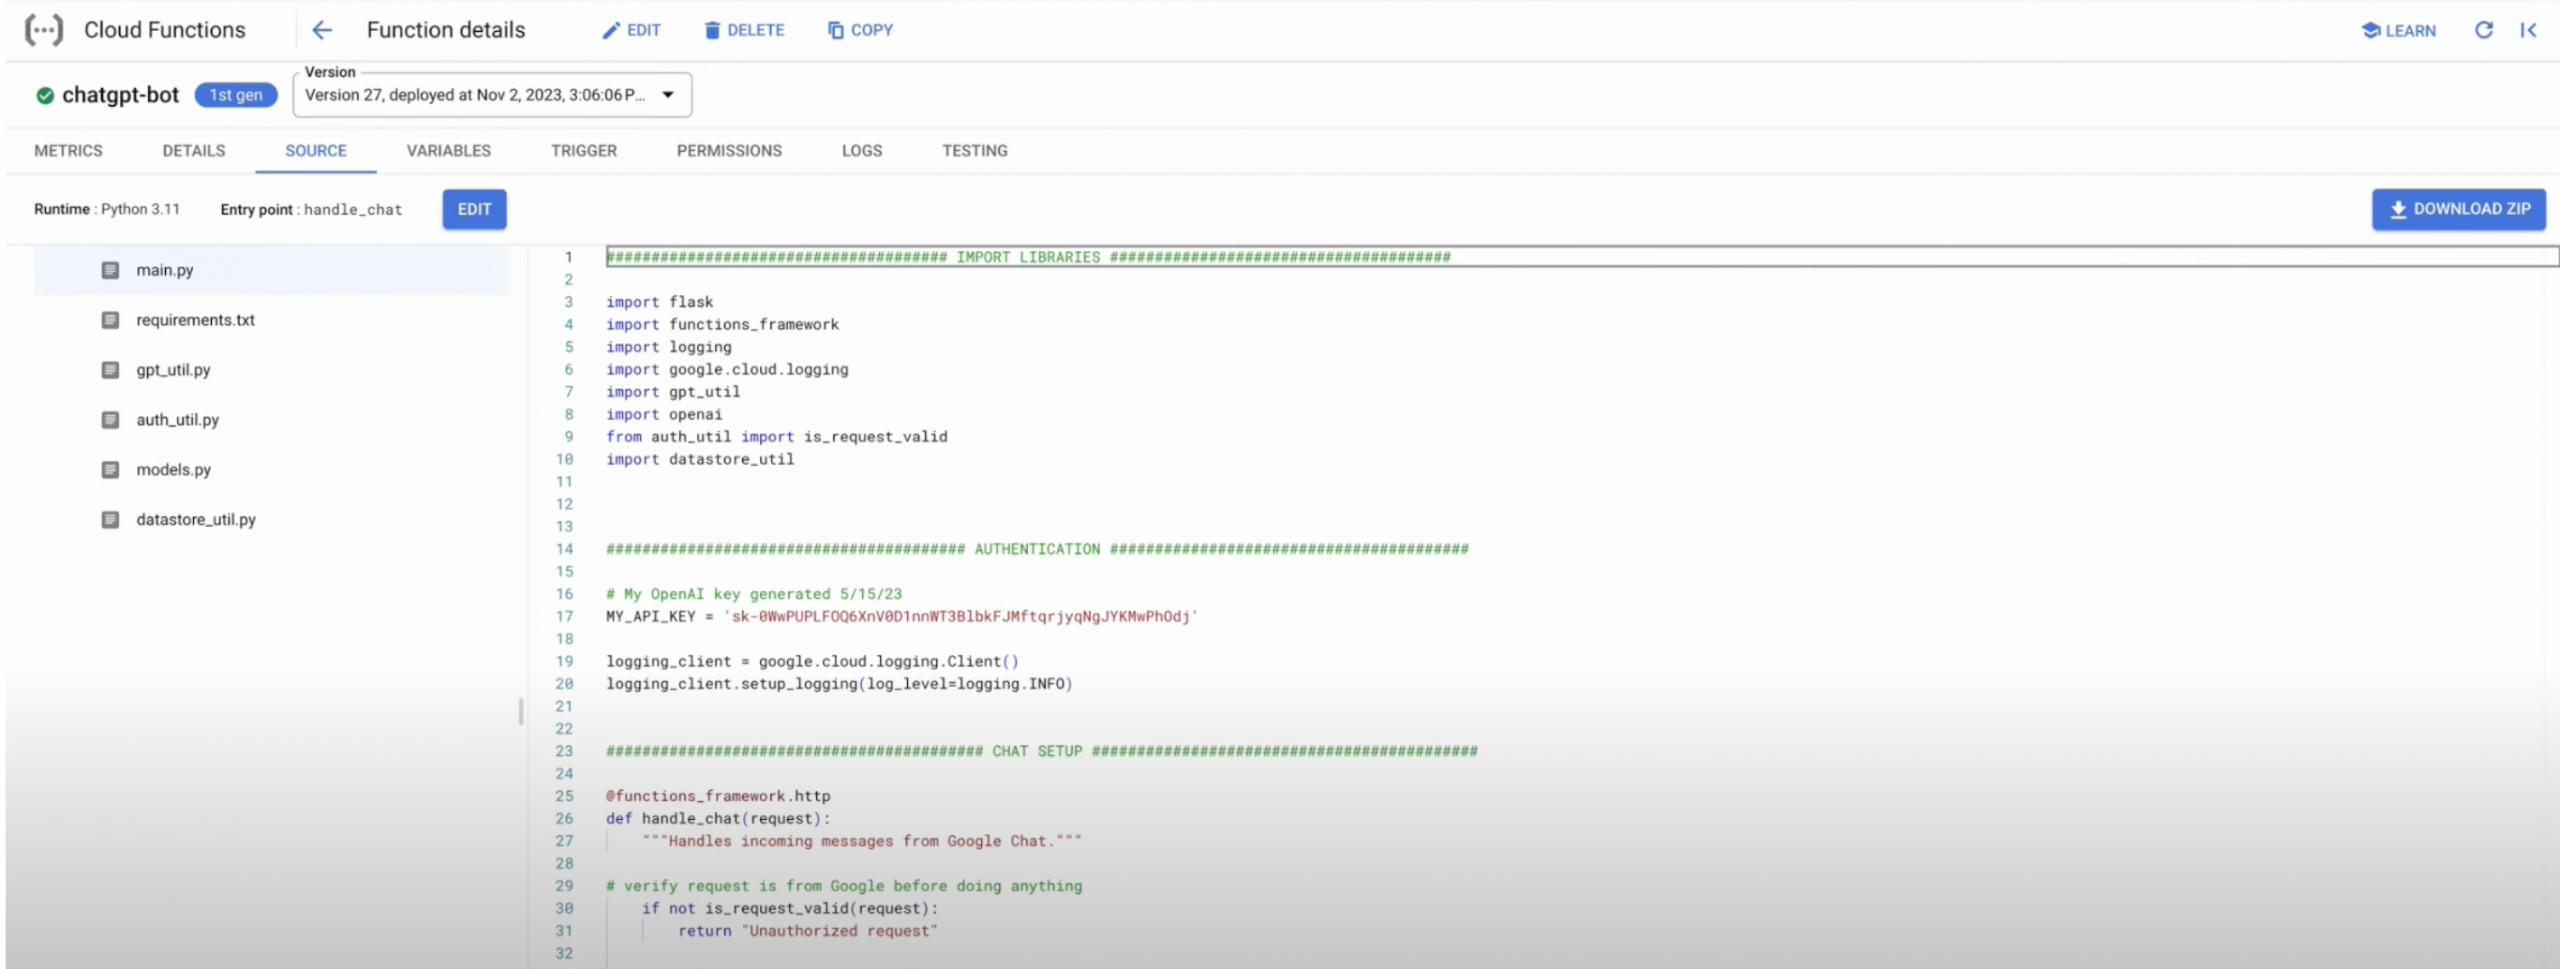The height and width of the screenshot is (969, 2560).
Task: Click the Cloud Functions logo icon
Action: pos(43,30)
